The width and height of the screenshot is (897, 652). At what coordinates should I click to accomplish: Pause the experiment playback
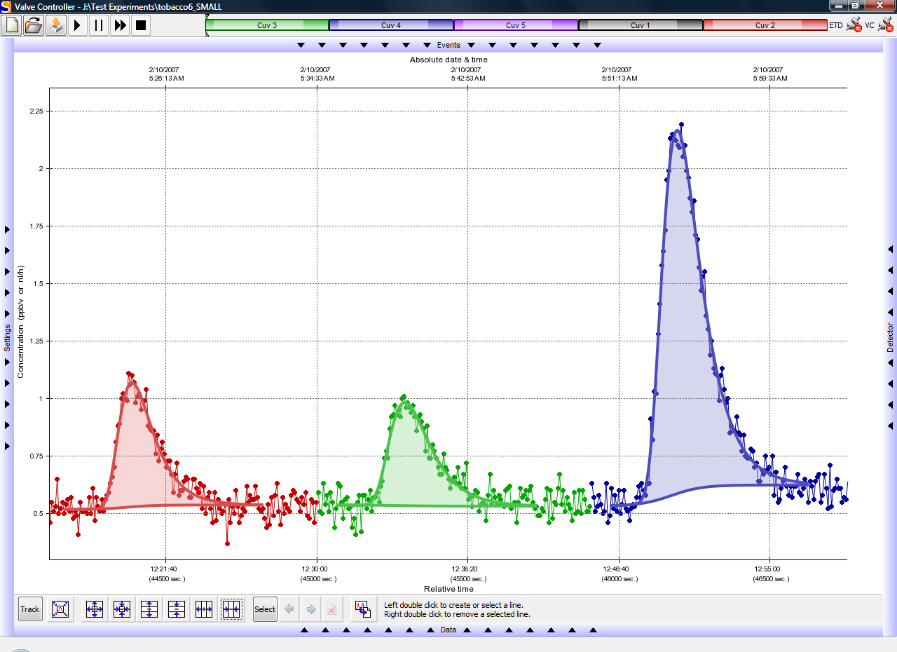point(98,25)
